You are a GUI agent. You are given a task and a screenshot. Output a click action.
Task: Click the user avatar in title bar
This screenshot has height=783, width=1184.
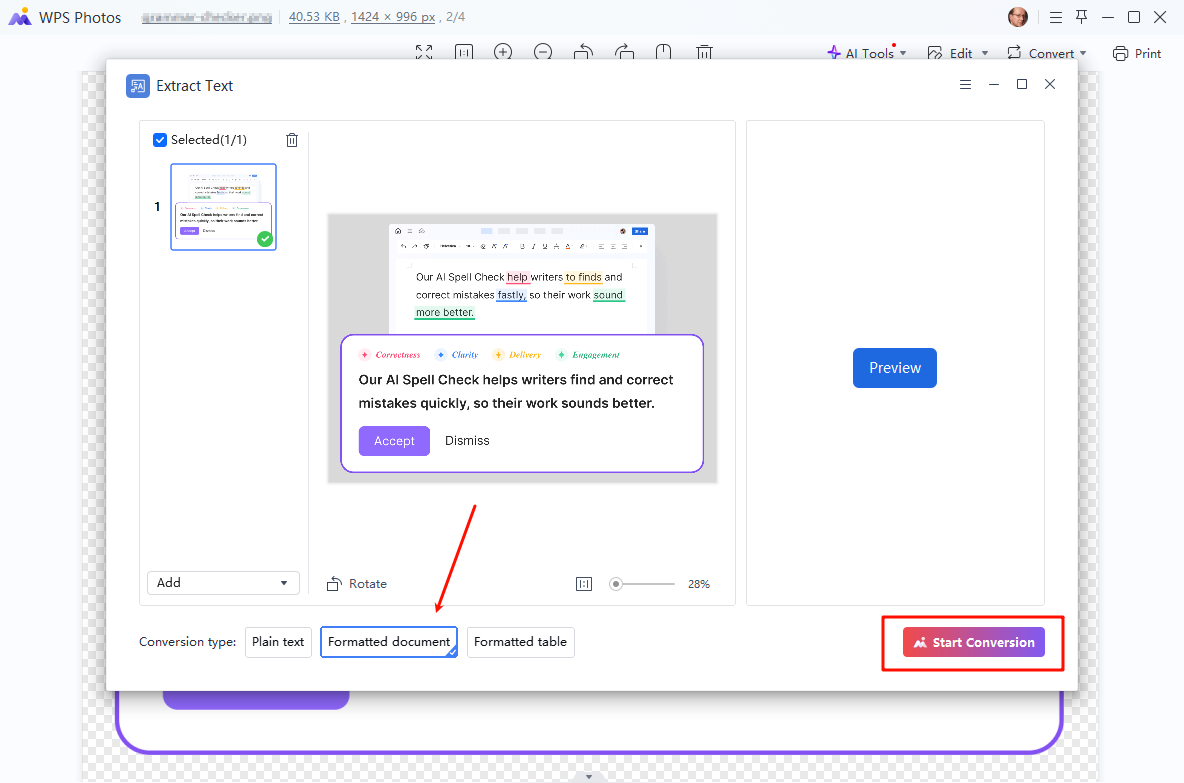[1018, 17]
